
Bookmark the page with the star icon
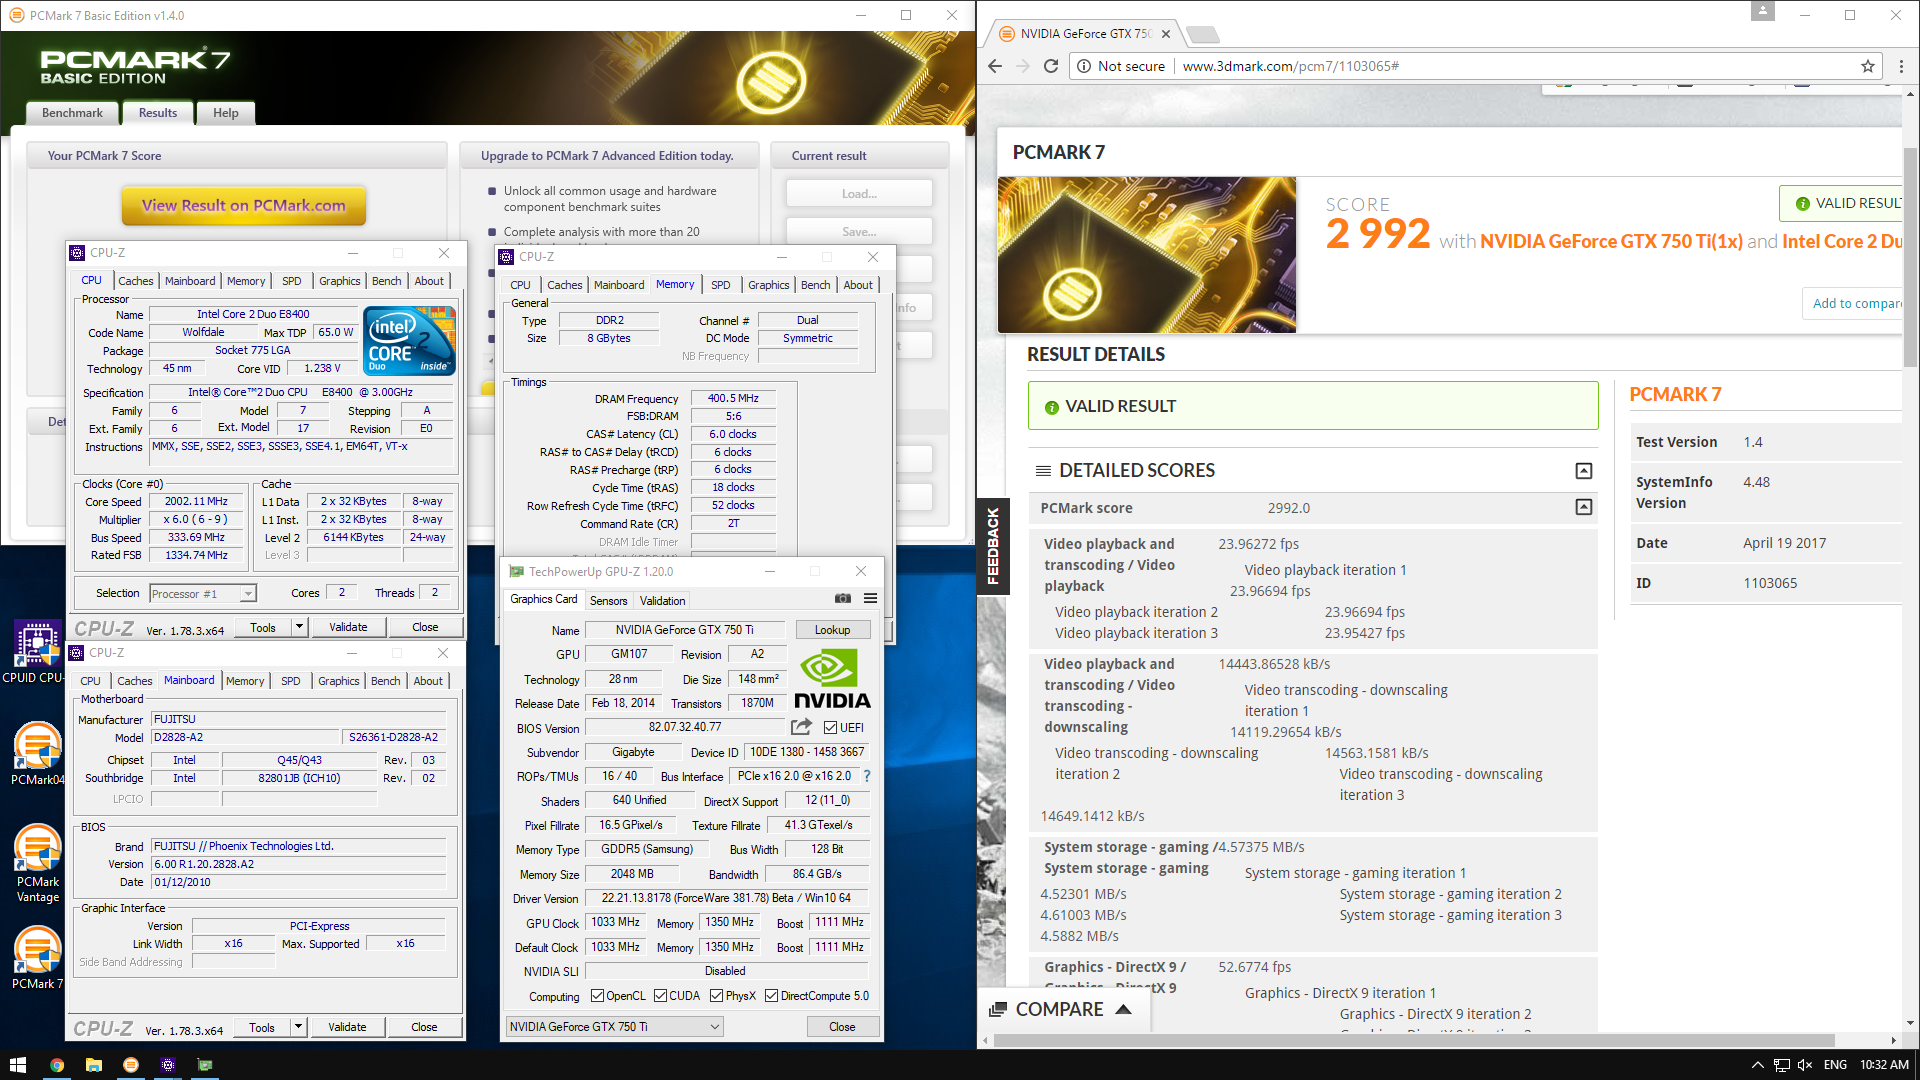tap(1867, 66)
